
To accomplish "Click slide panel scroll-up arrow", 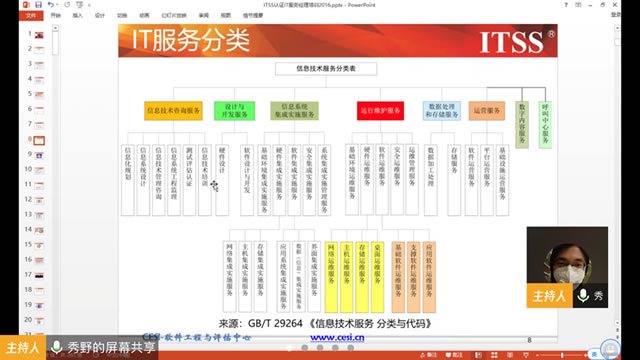I will [x=56, y=28].
